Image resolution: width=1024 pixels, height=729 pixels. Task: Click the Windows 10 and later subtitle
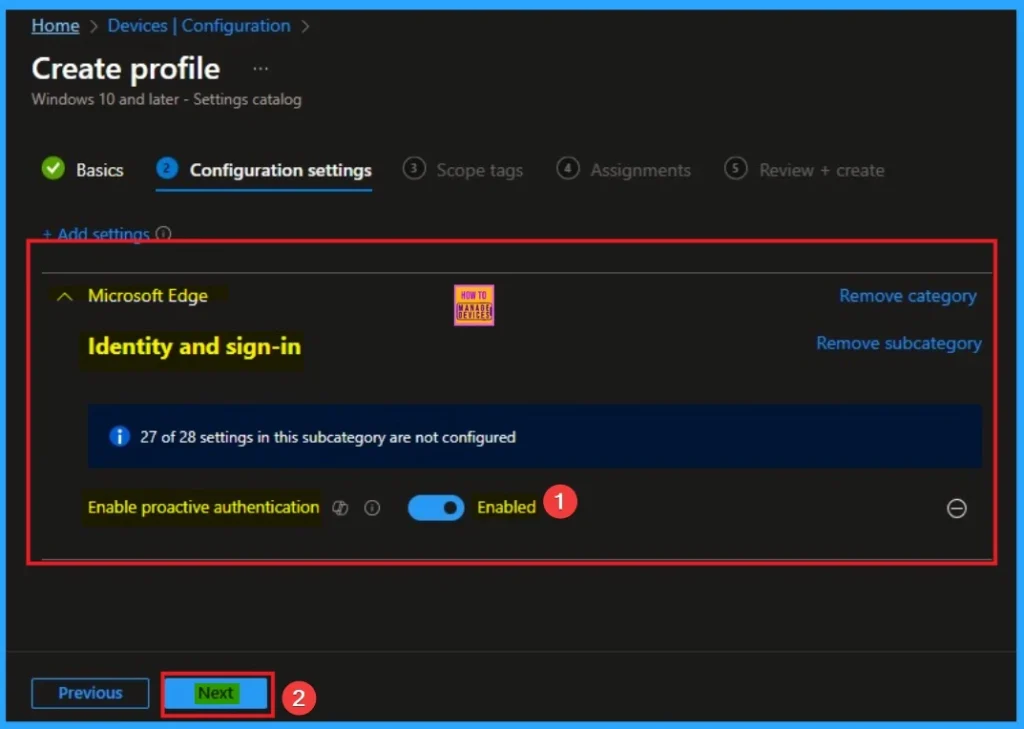167,99
